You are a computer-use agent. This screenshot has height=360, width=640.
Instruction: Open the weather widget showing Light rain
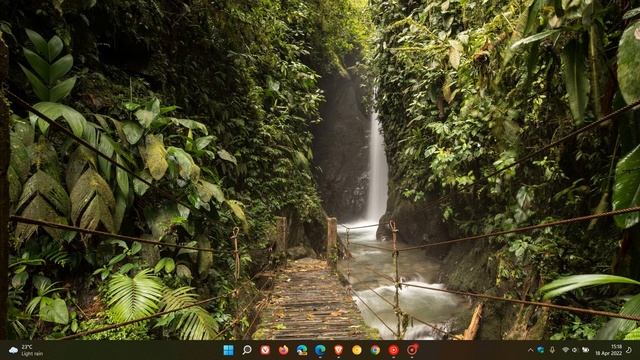click(26, 350)
